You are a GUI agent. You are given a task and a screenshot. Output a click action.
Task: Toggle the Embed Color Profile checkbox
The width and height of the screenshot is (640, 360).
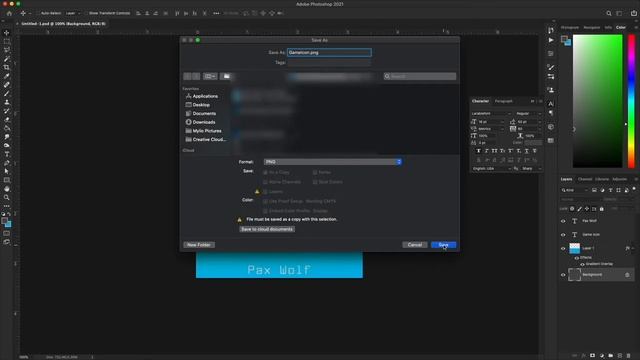(265, 211)
